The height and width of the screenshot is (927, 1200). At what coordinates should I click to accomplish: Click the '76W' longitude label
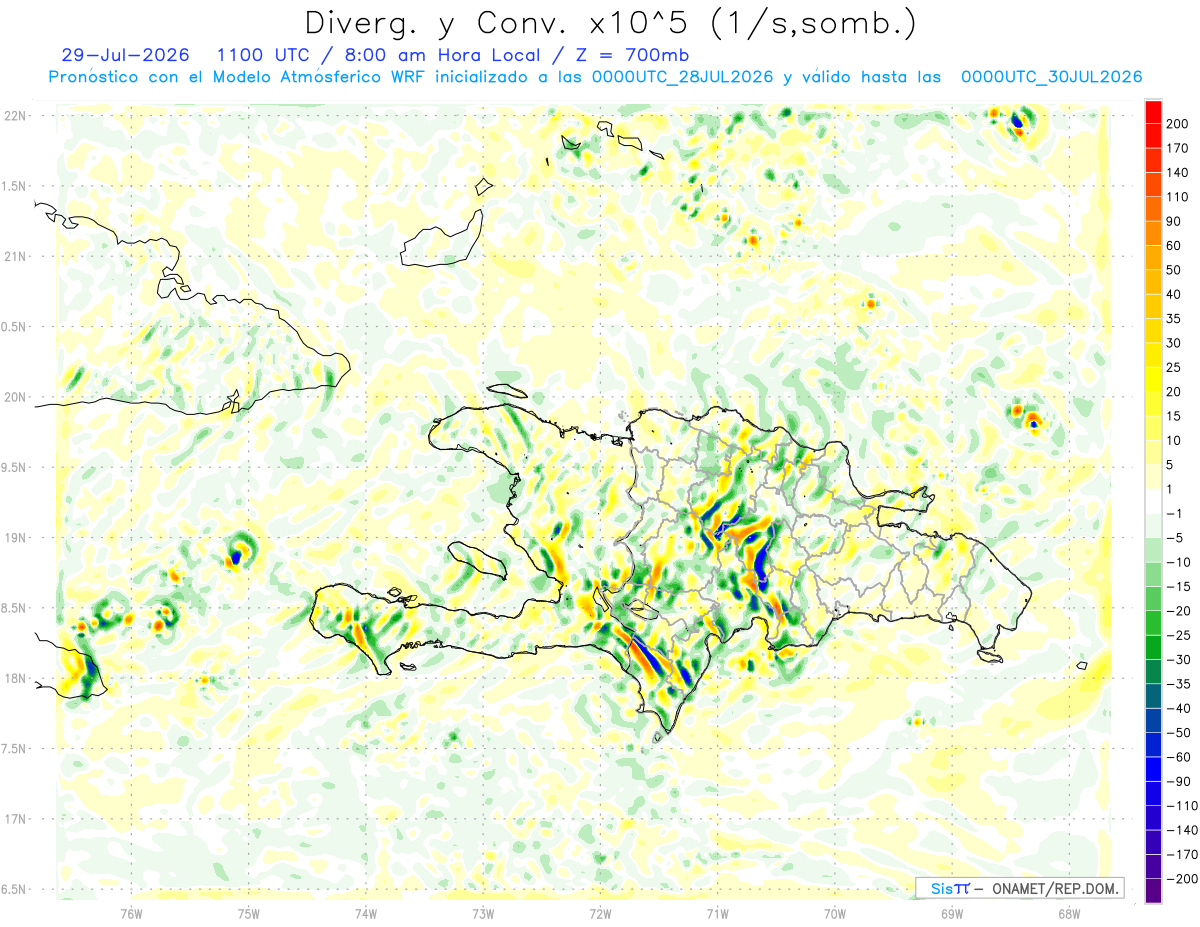131,913
